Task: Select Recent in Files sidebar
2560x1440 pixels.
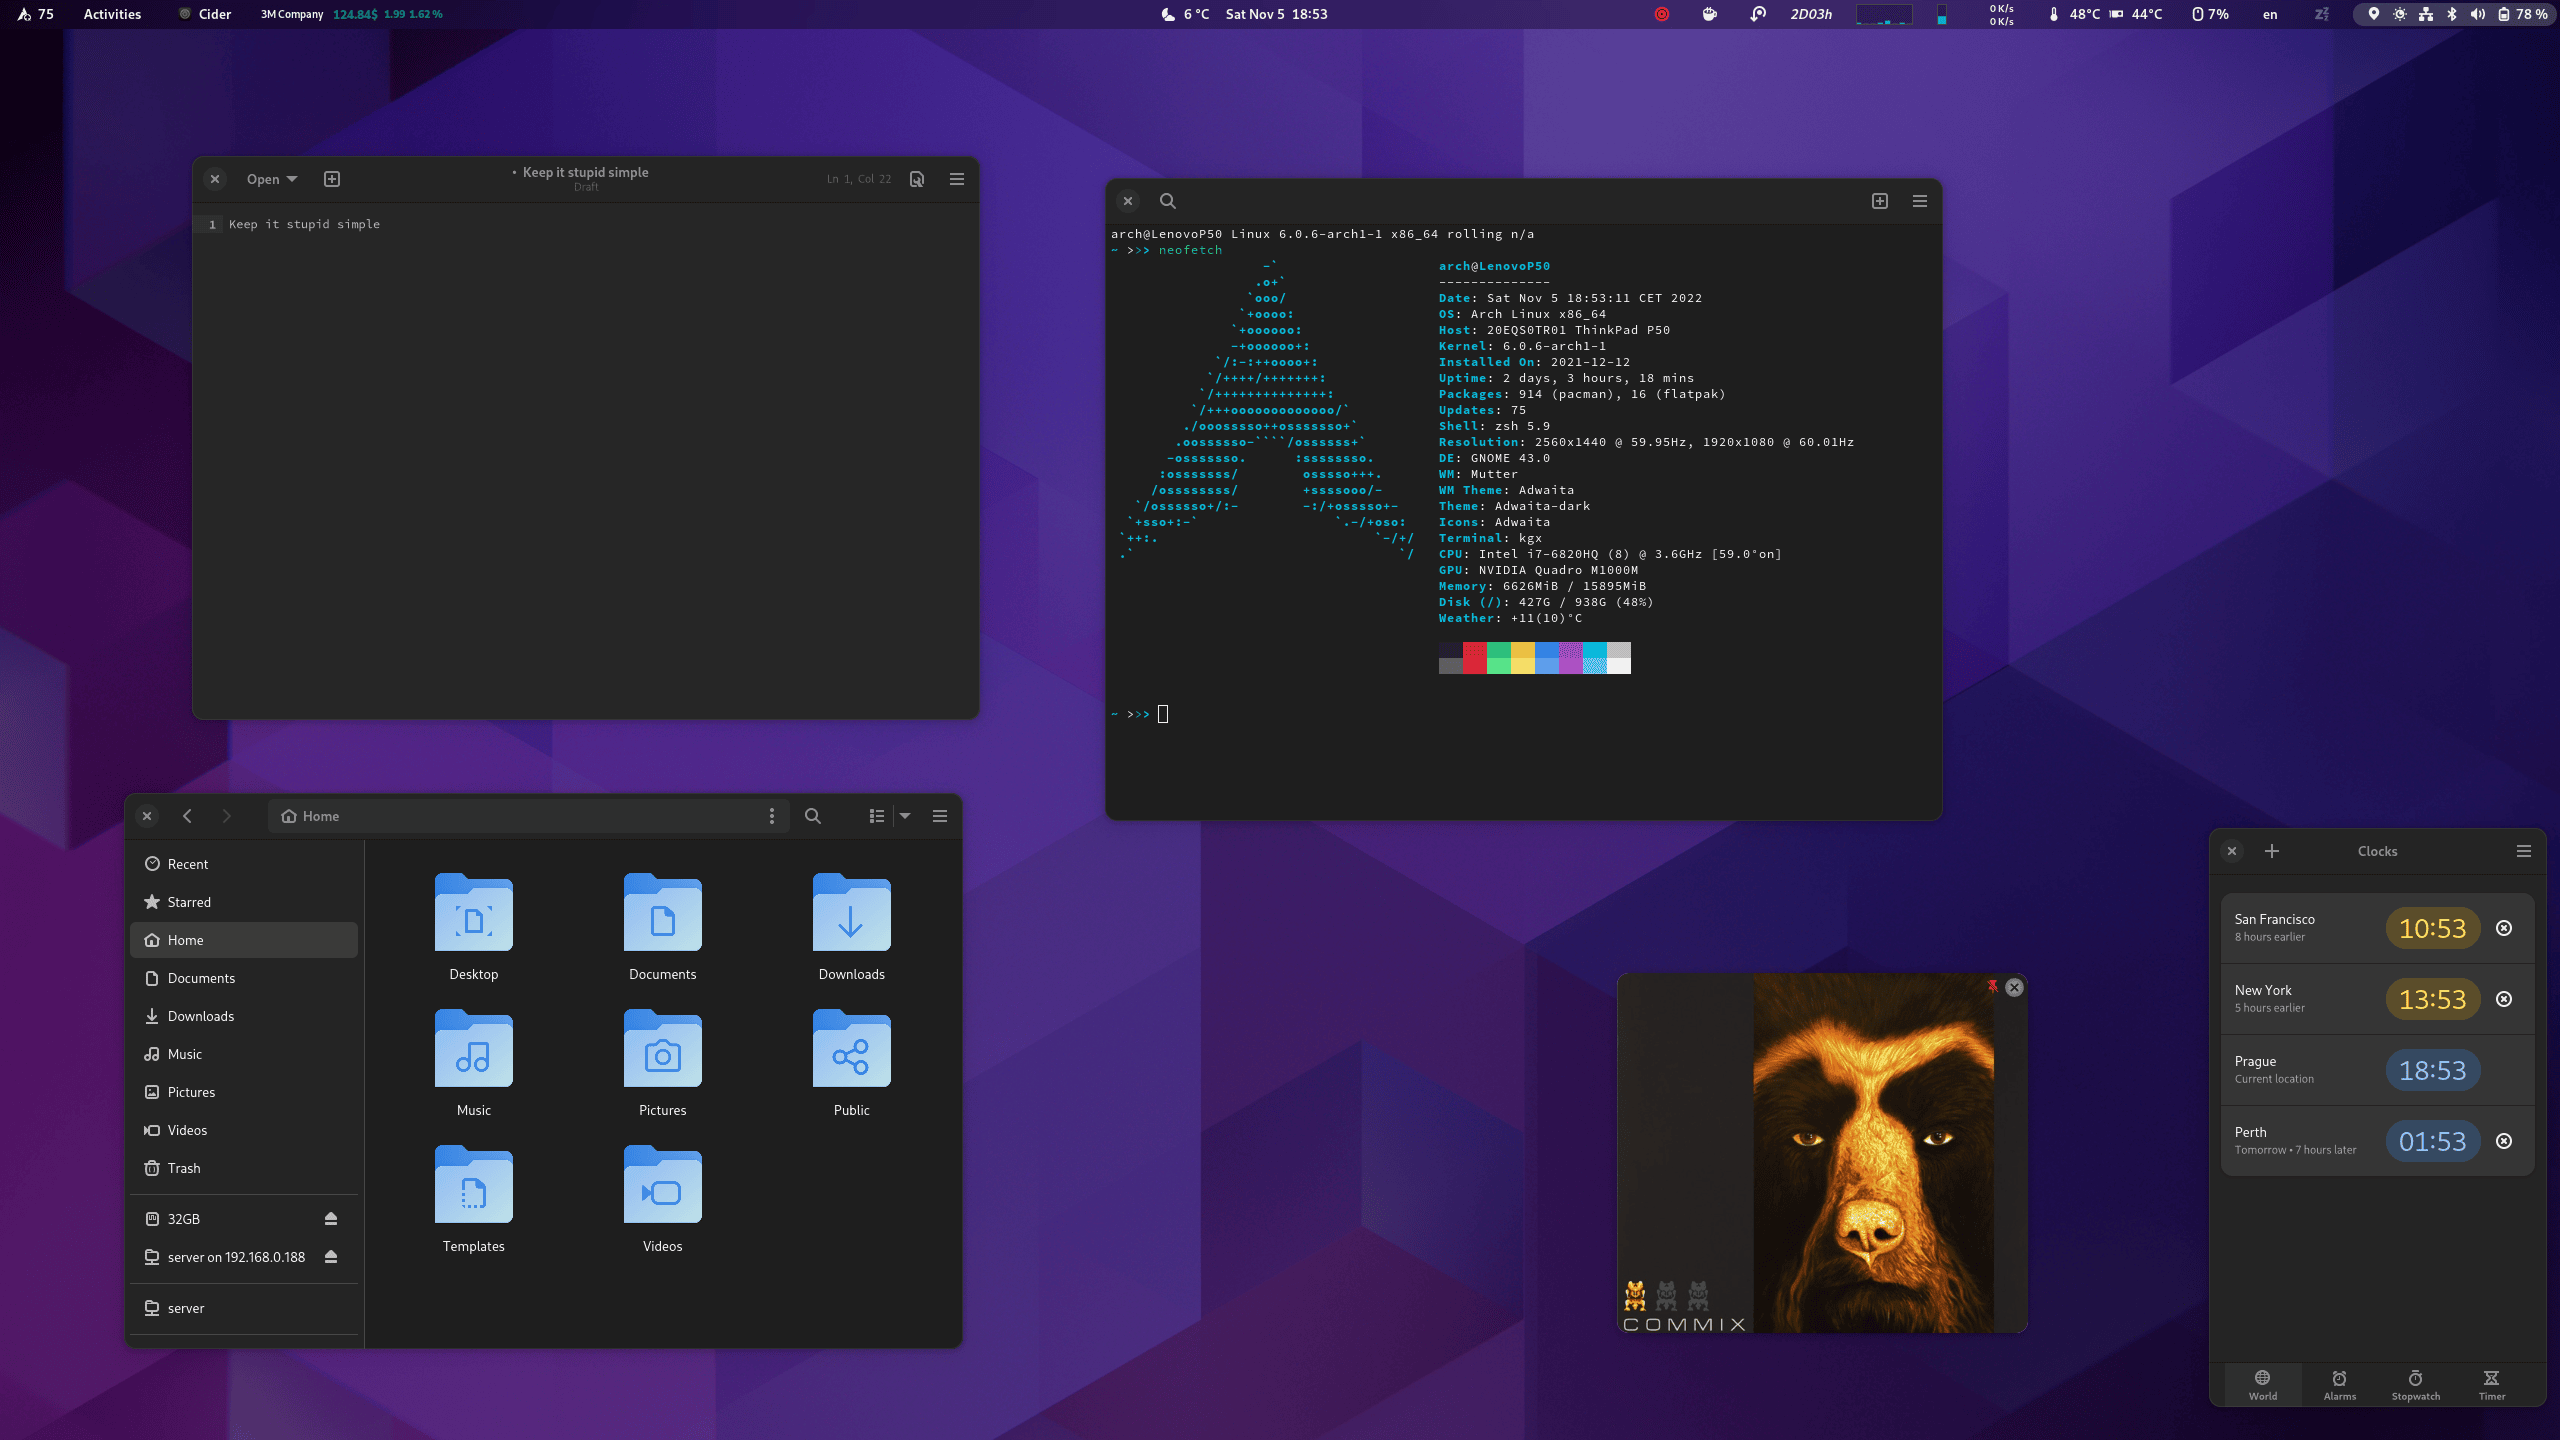Action: [244, 864]
